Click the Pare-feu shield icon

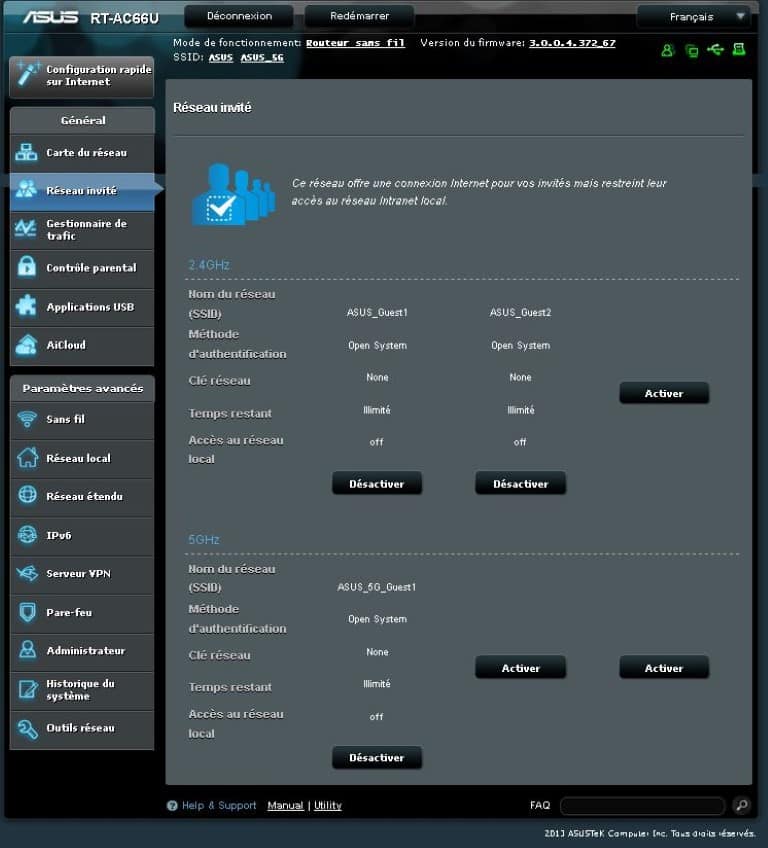tap(27, 612)
